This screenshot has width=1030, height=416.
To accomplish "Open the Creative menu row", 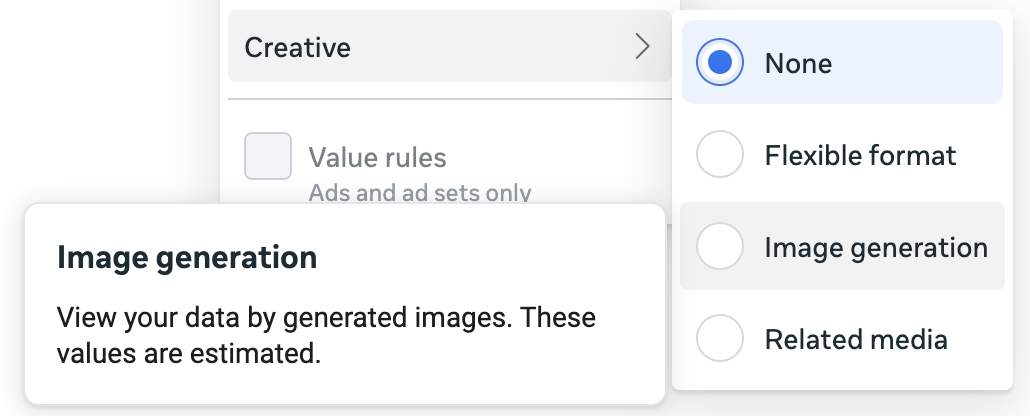I will click(x=449, y=46).
